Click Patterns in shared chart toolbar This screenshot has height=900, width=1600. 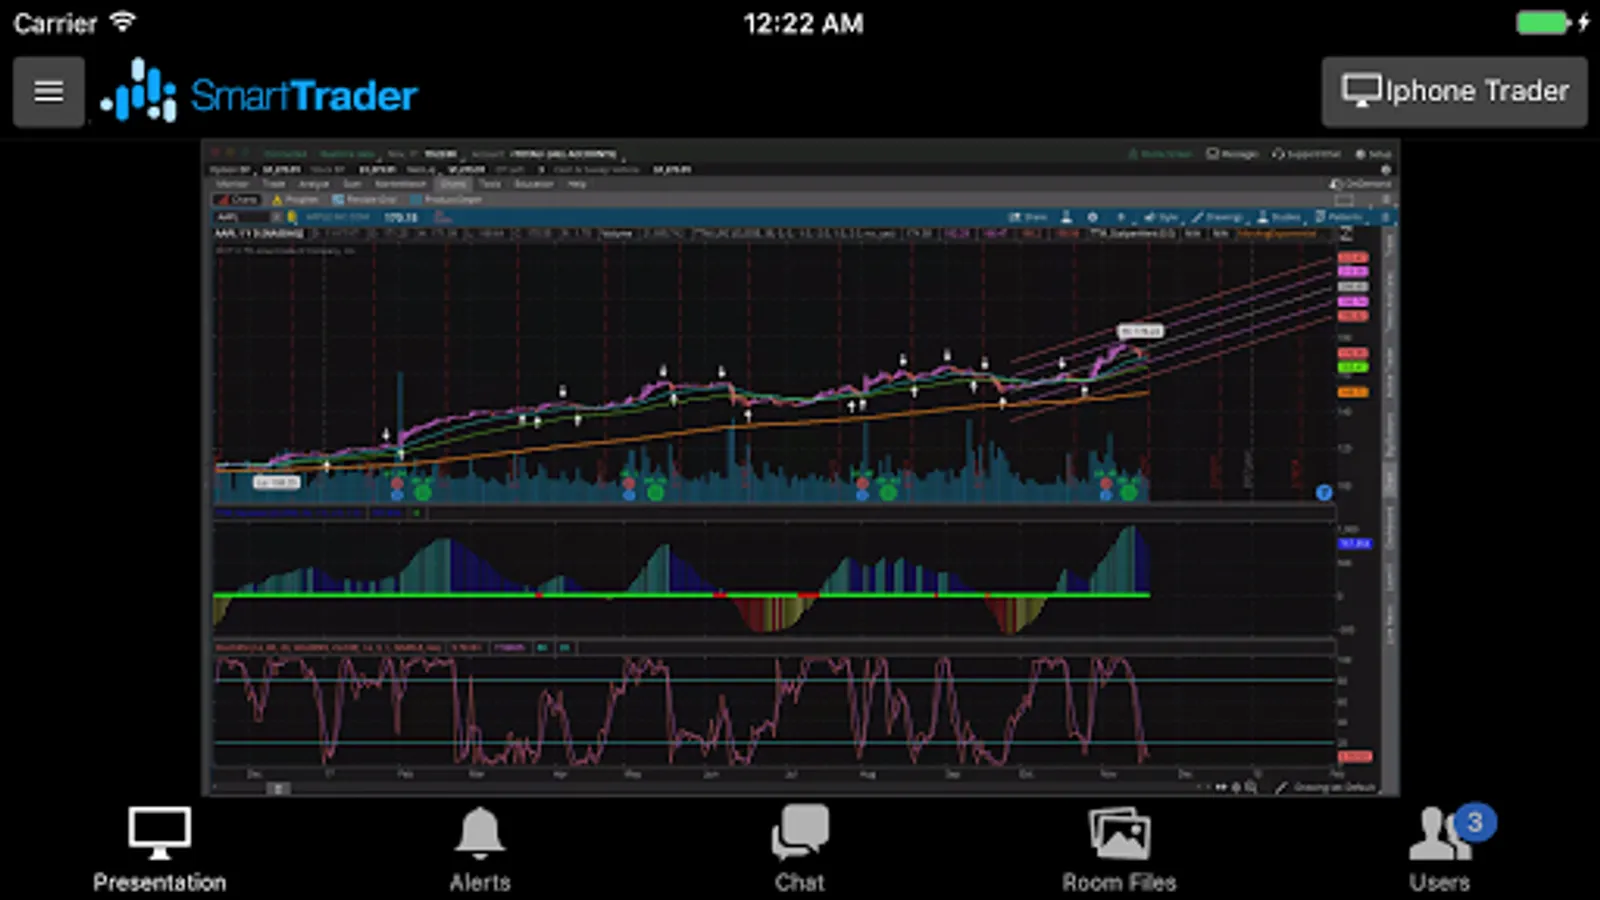pyautogui.click(x=1340, y=217)
